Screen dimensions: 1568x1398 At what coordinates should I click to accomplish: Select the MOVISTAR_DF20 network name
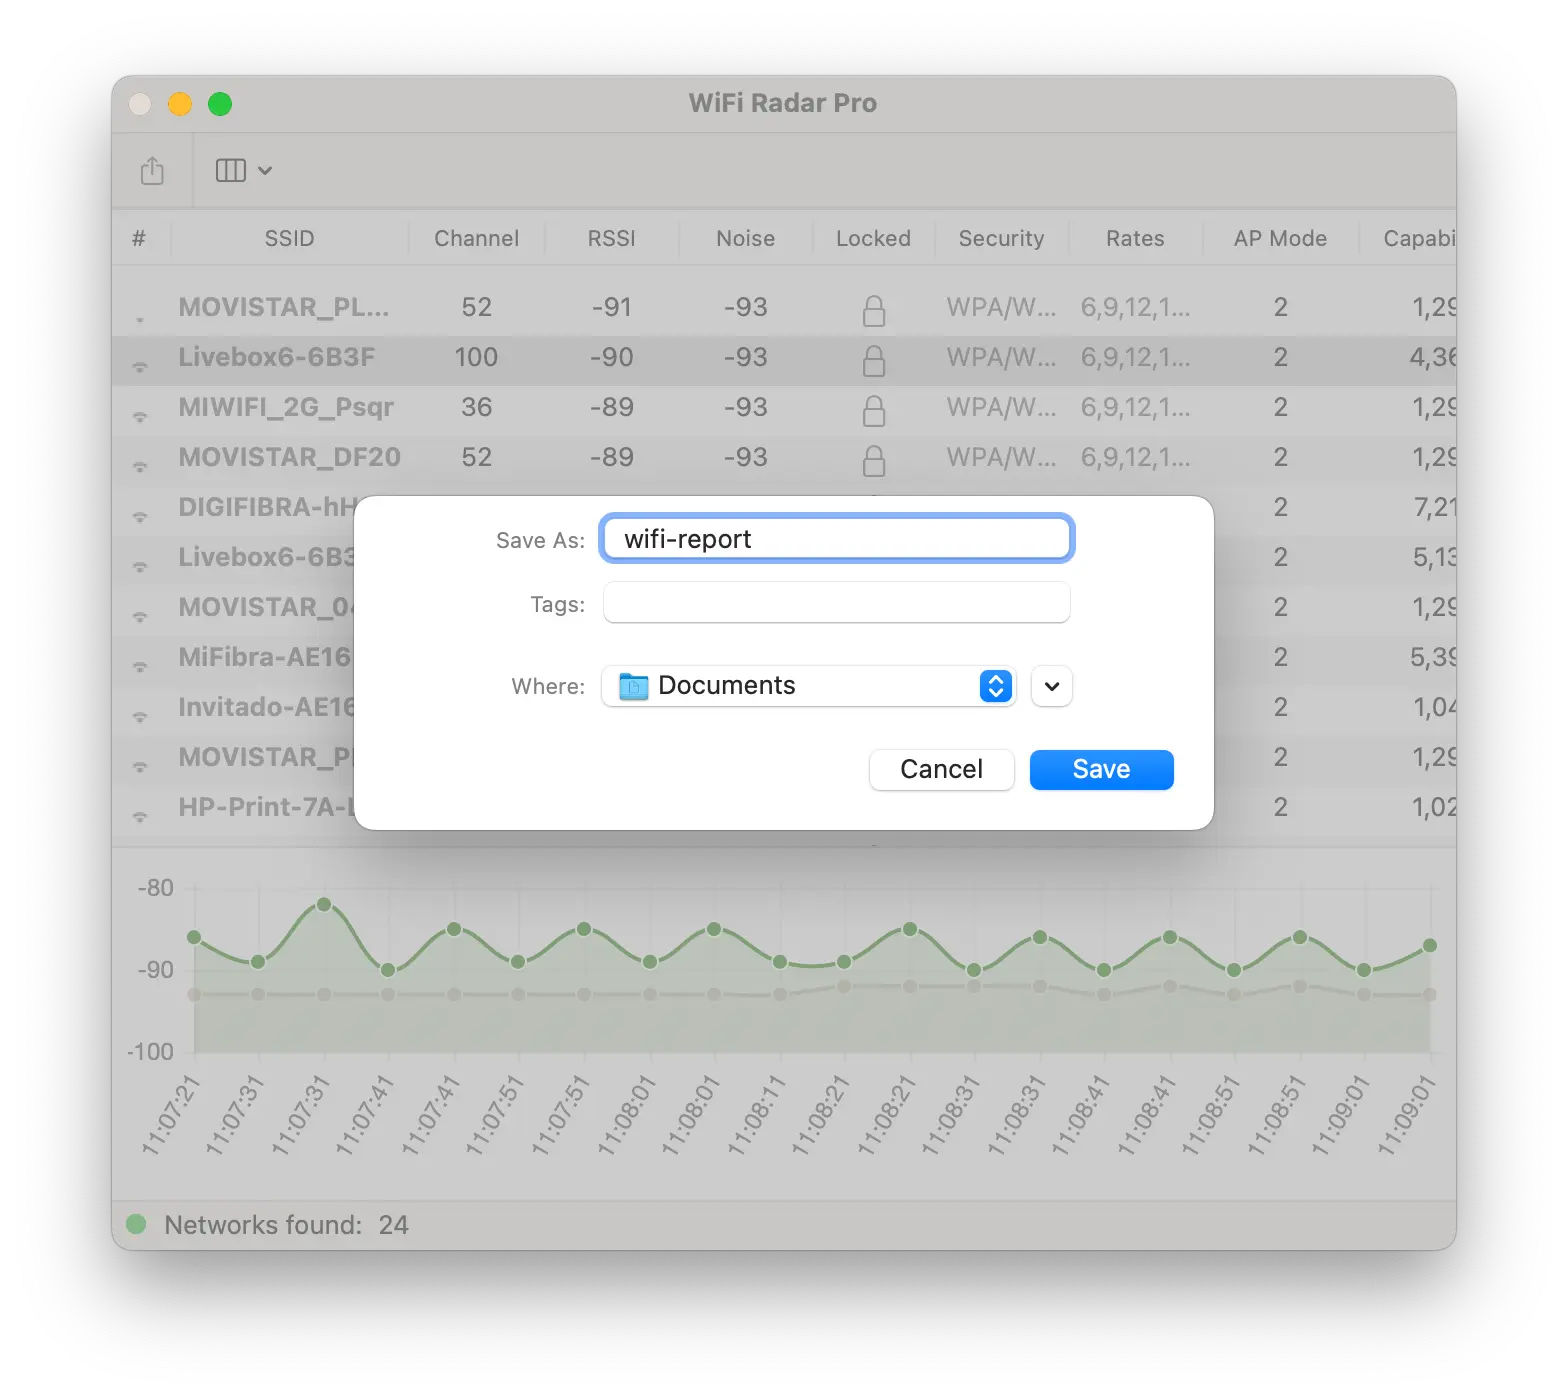click(x=290, y=457)
